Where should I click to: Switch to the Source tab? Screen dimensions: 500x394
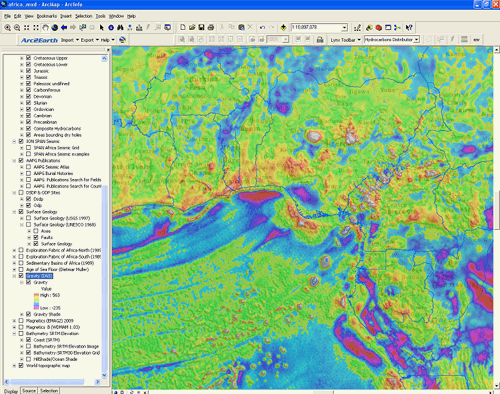[x=29, y=391]
